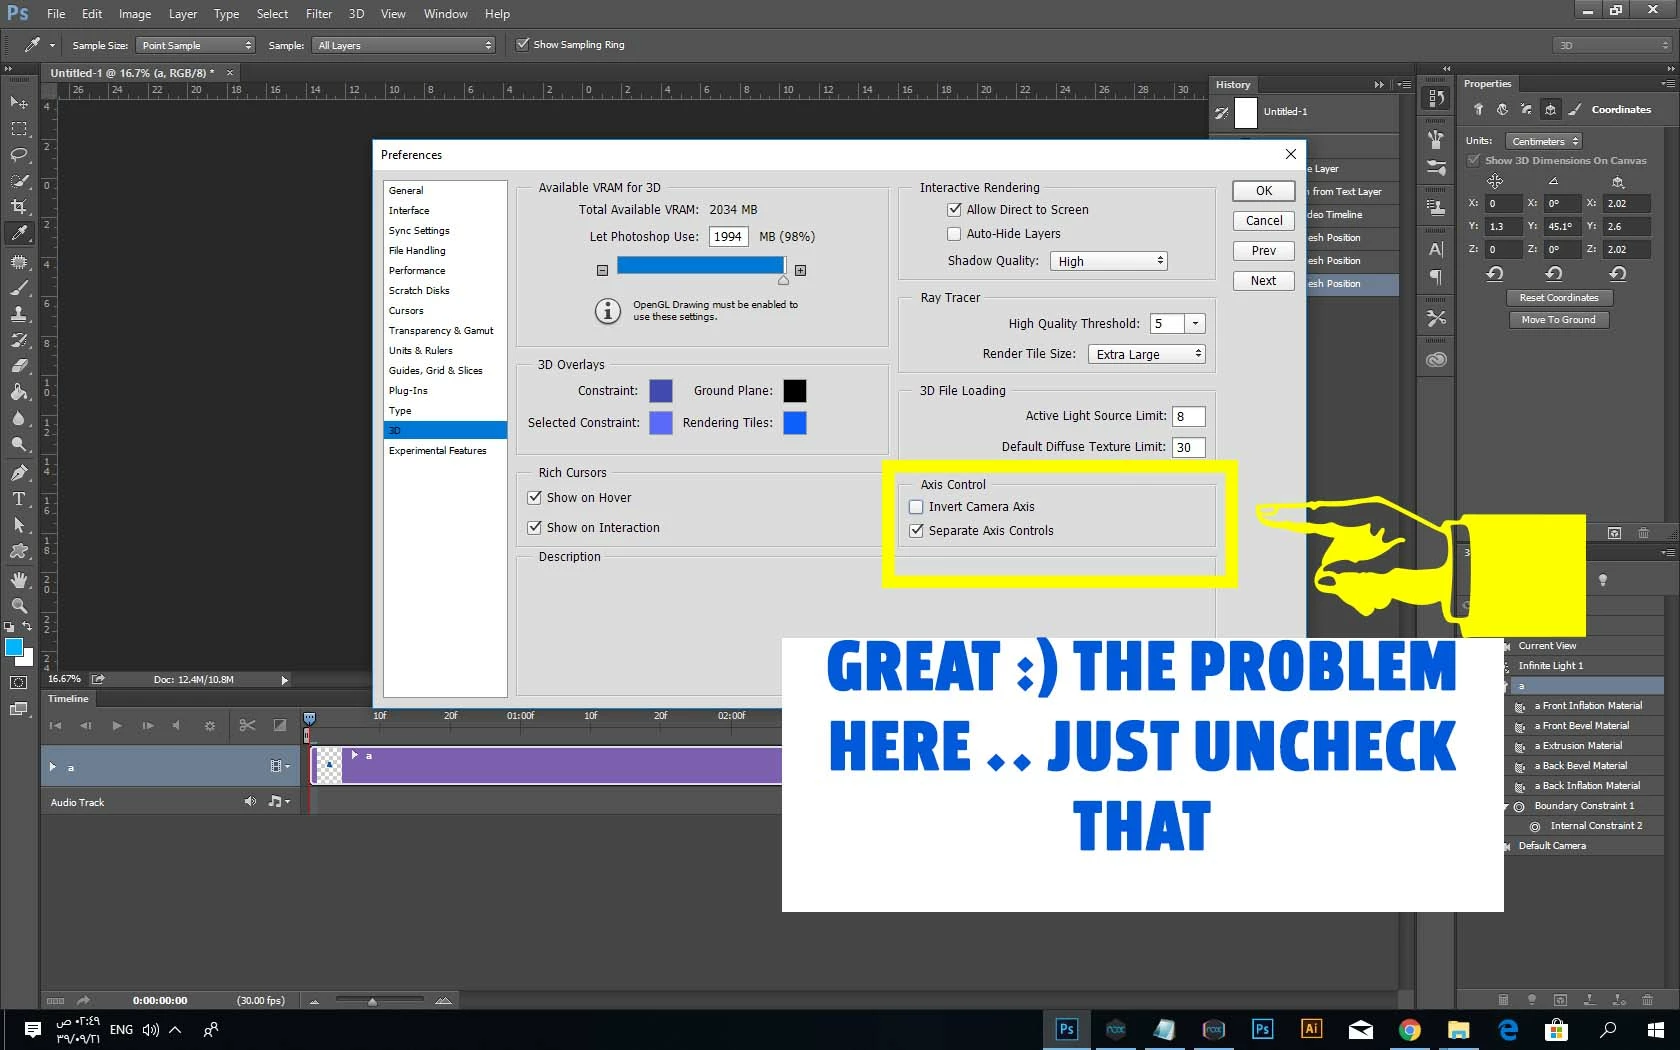Toggle Show Sampling Ring checkbox

point(522,44)
